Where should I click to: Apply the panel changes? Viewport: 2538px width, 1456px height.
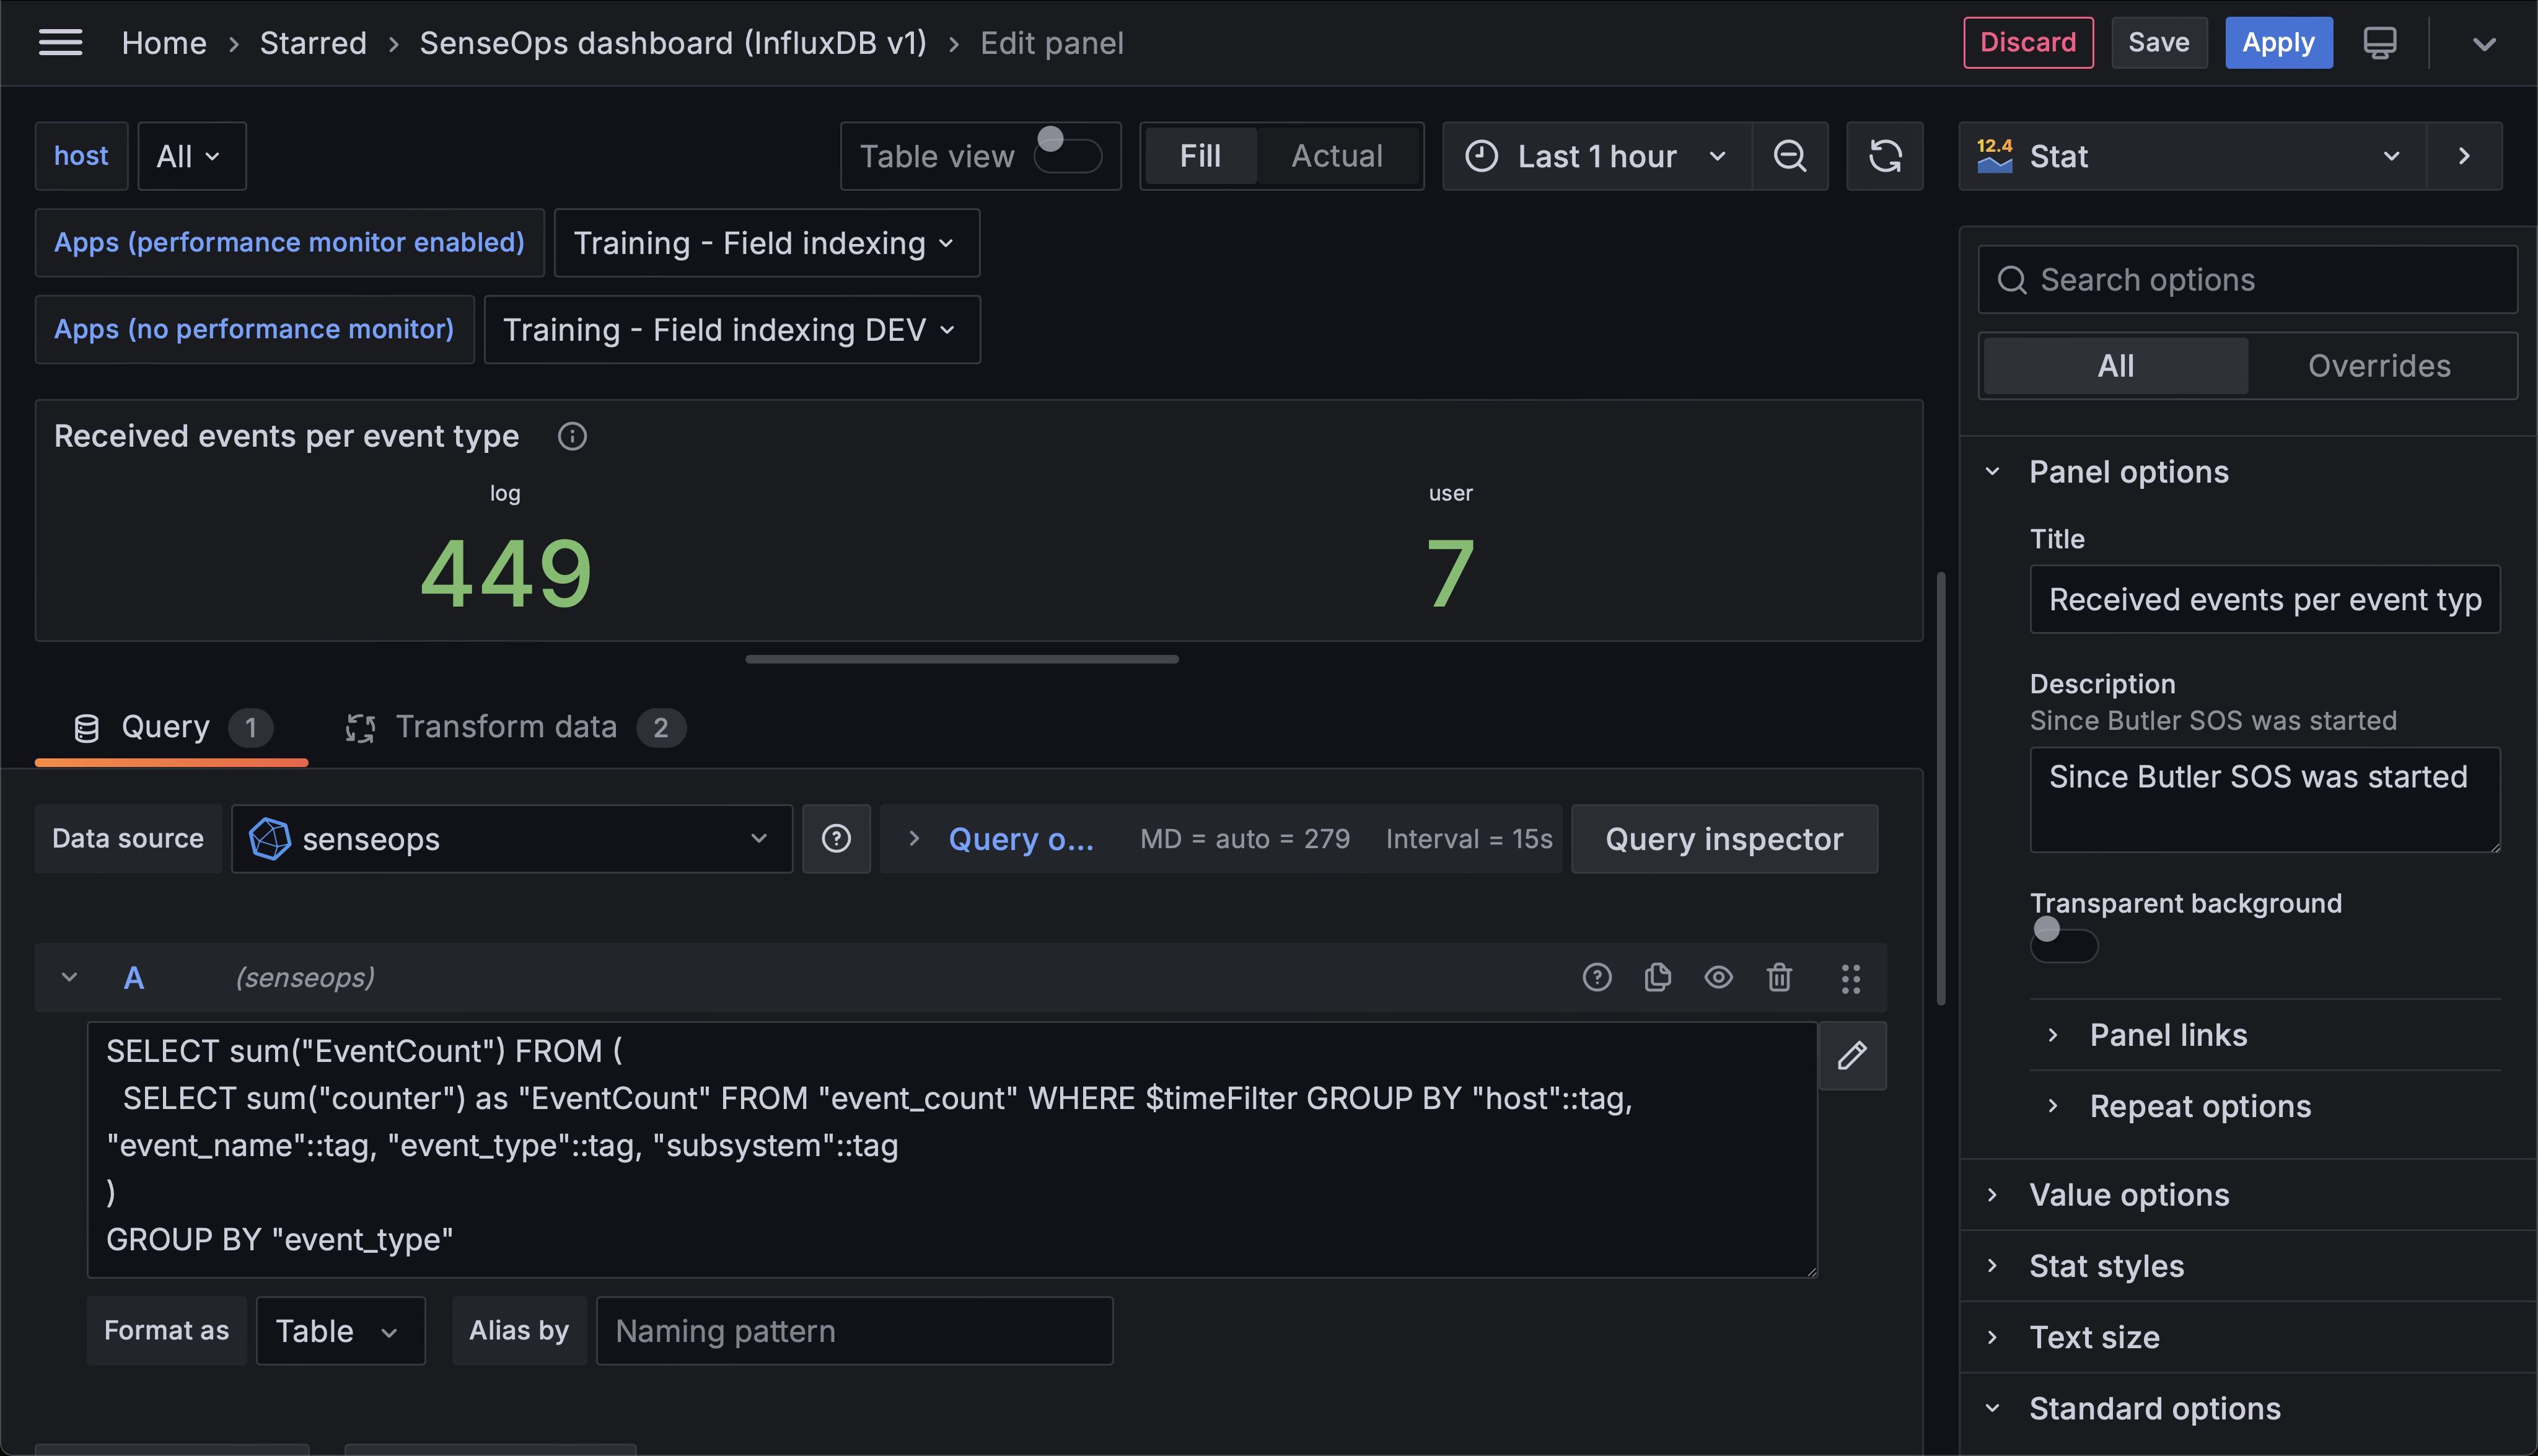point(2278,42)
